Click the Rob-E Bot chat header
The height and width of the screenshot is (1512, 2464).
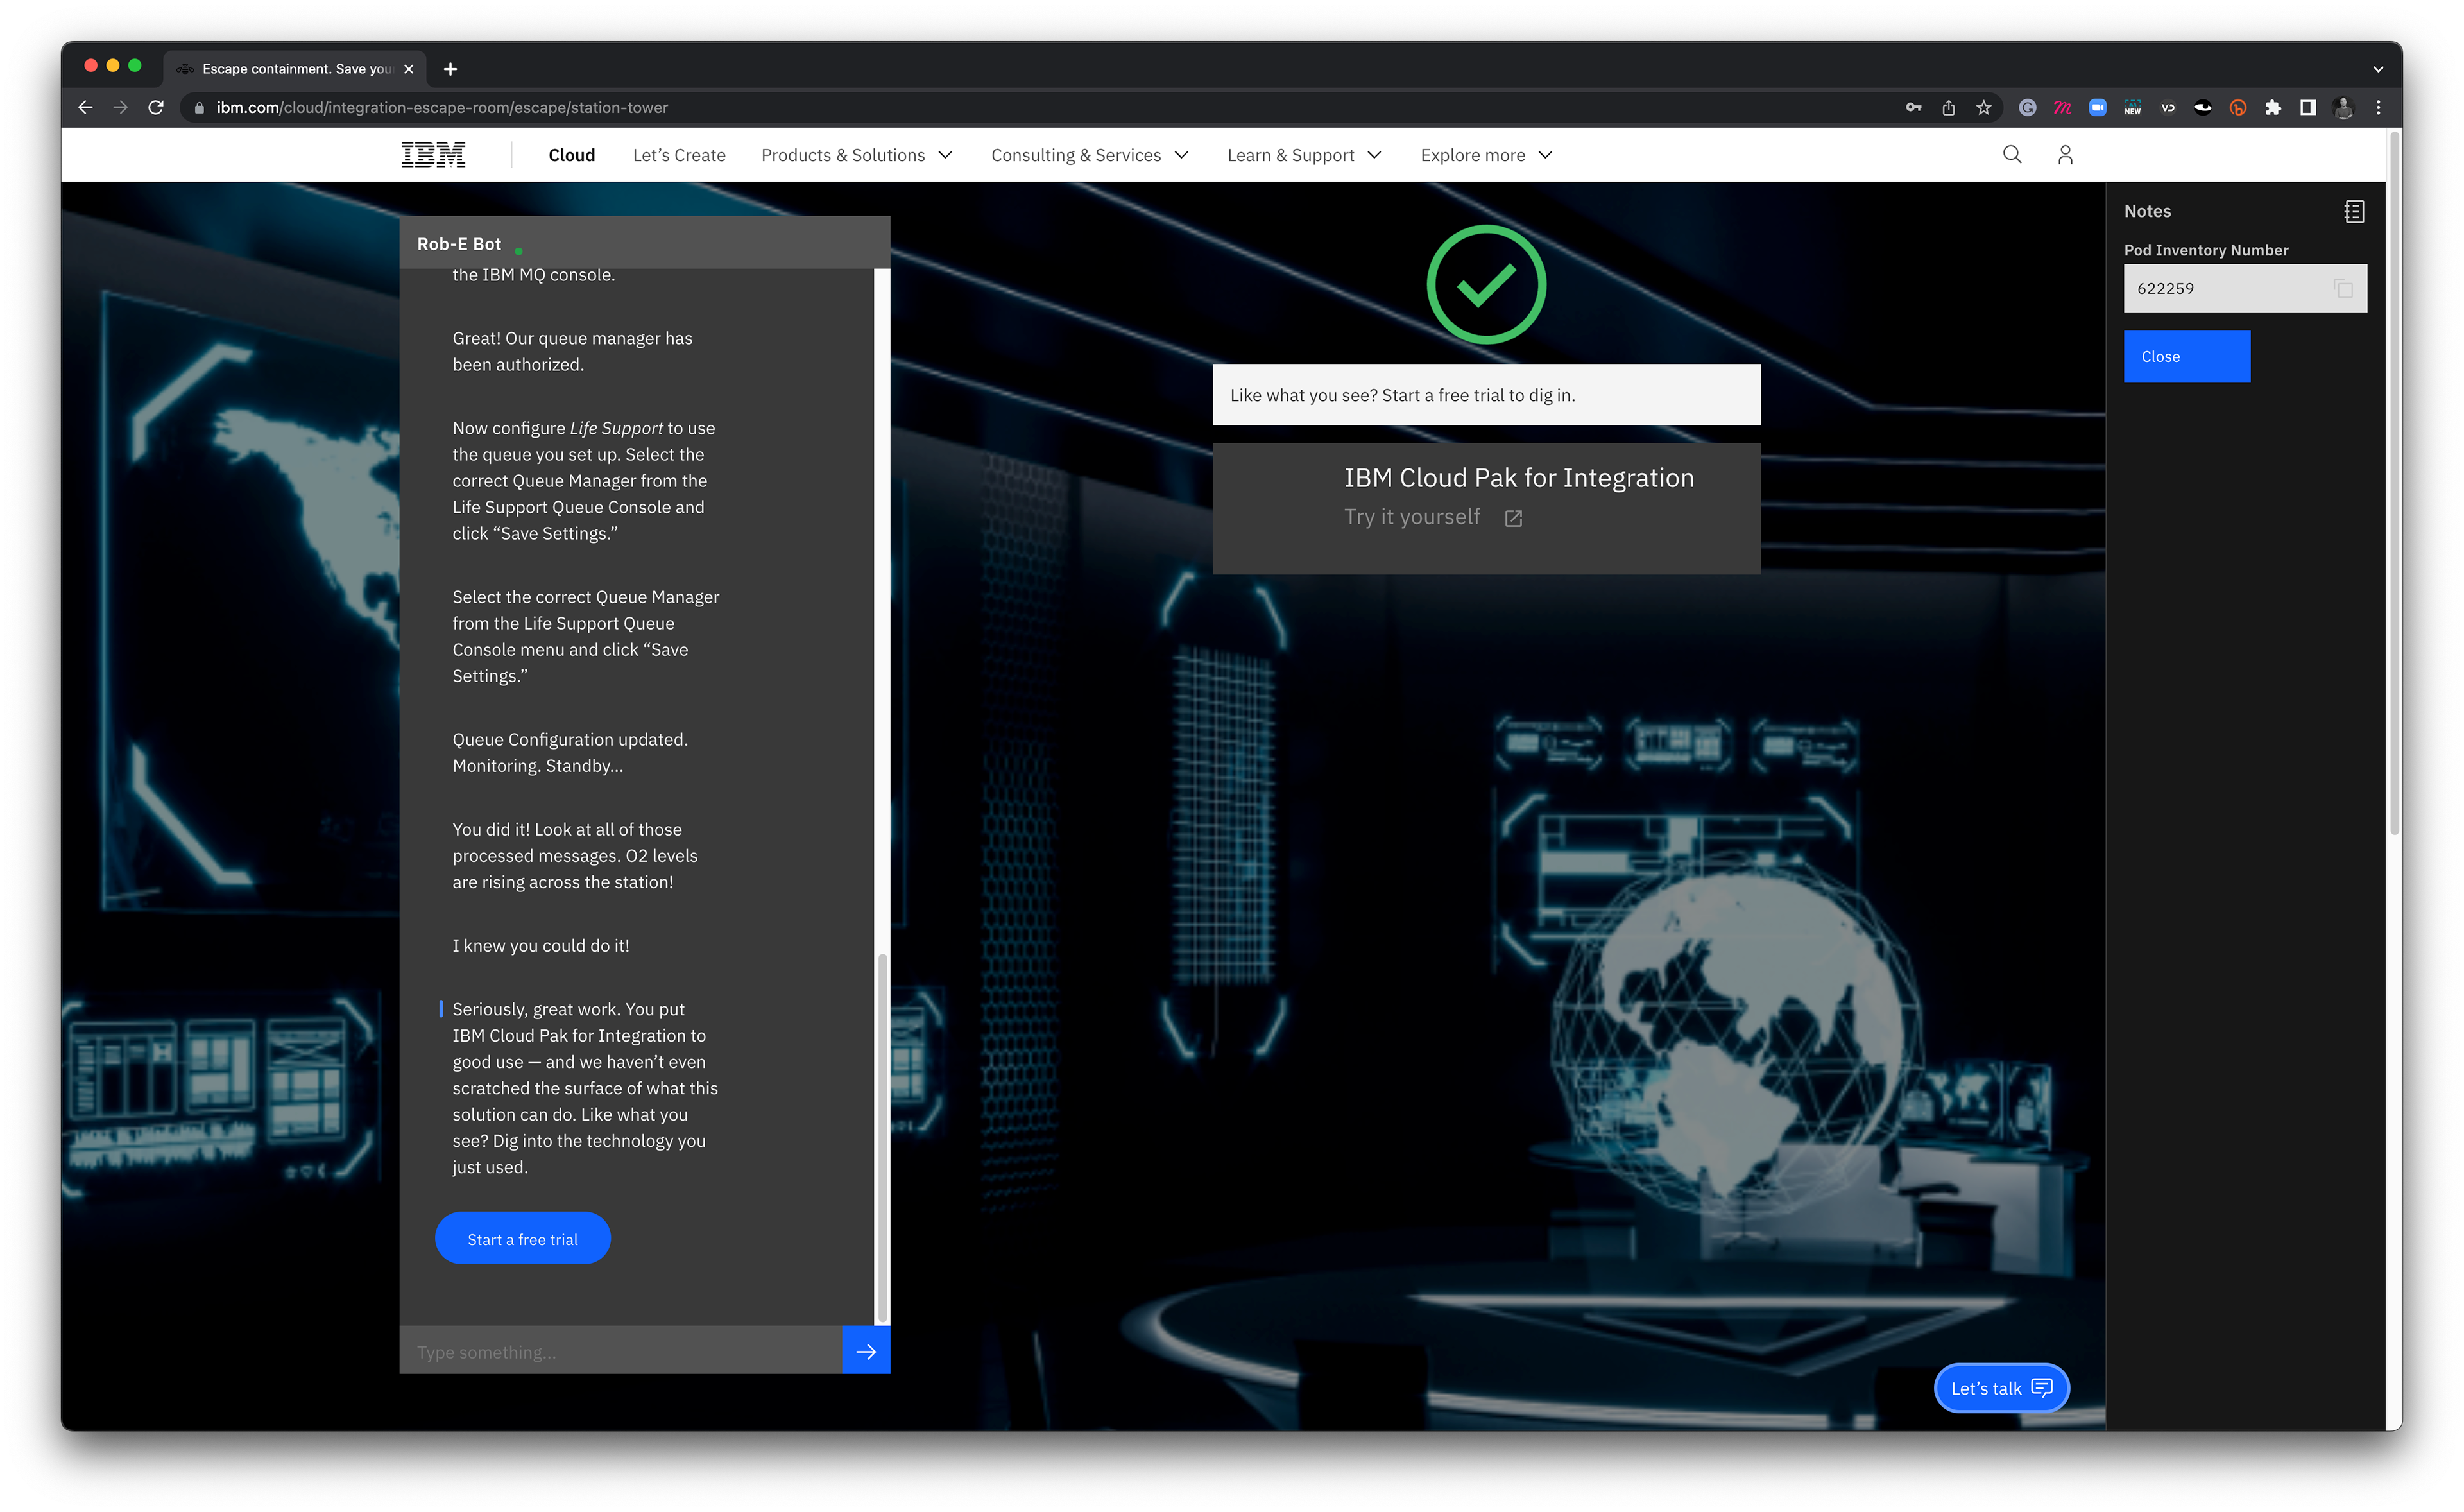coord(645,243)
